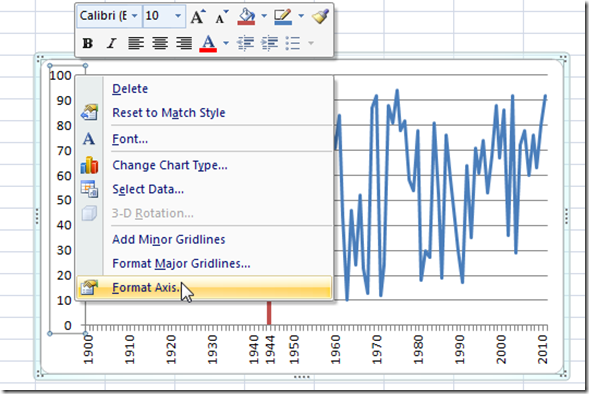Toggle Bold formatting
Image resolution: width=589 pixels, height=394 pixels.
point(88,43)
